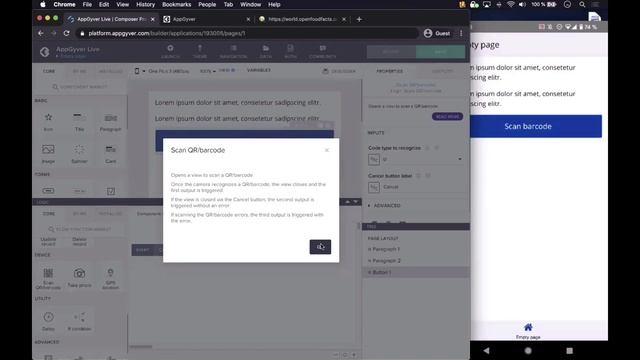Select the Installed tab in the logic panel
640x360 pixels.
tap(111, 213)
